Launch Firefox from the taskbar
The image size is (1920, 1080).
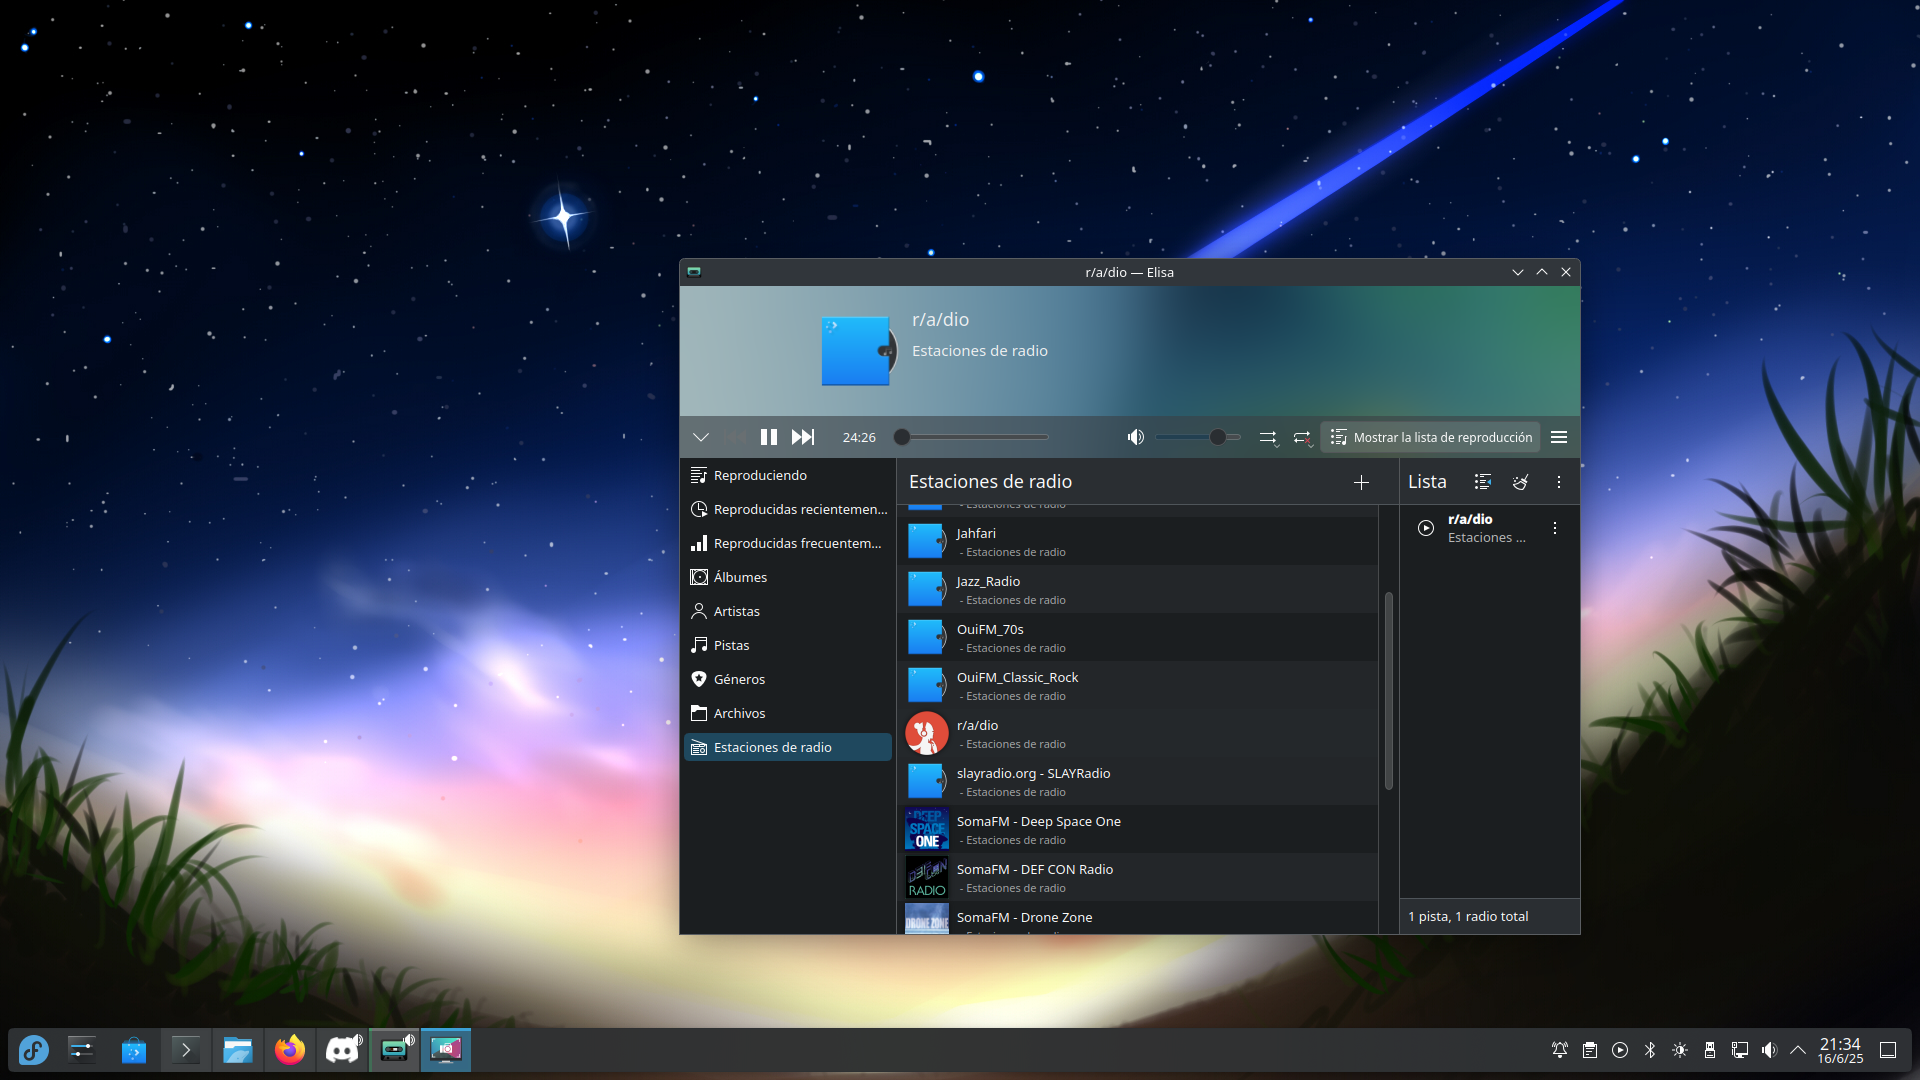click(289, 1050)
